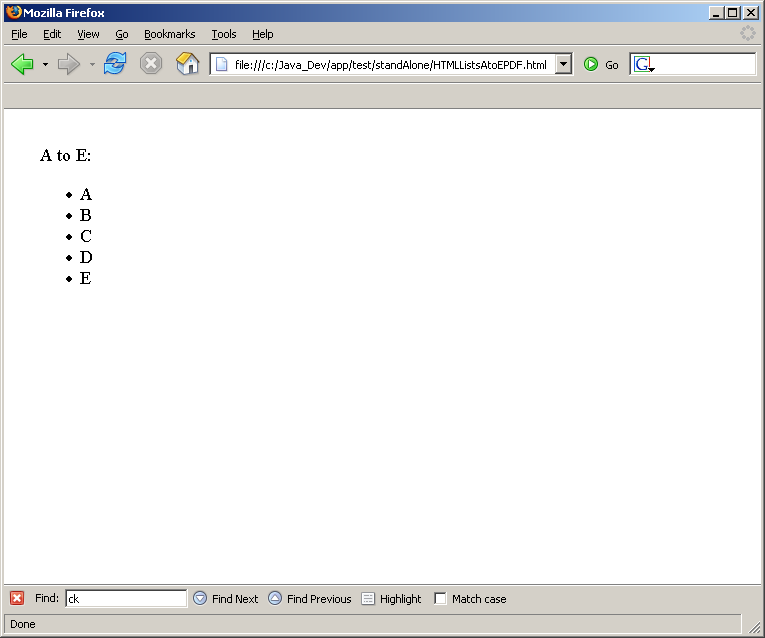Image resolution: width=765 pixels, height=638 pixels.
Task: Expand the address bar history dropdown
Action: coord(563,64)
